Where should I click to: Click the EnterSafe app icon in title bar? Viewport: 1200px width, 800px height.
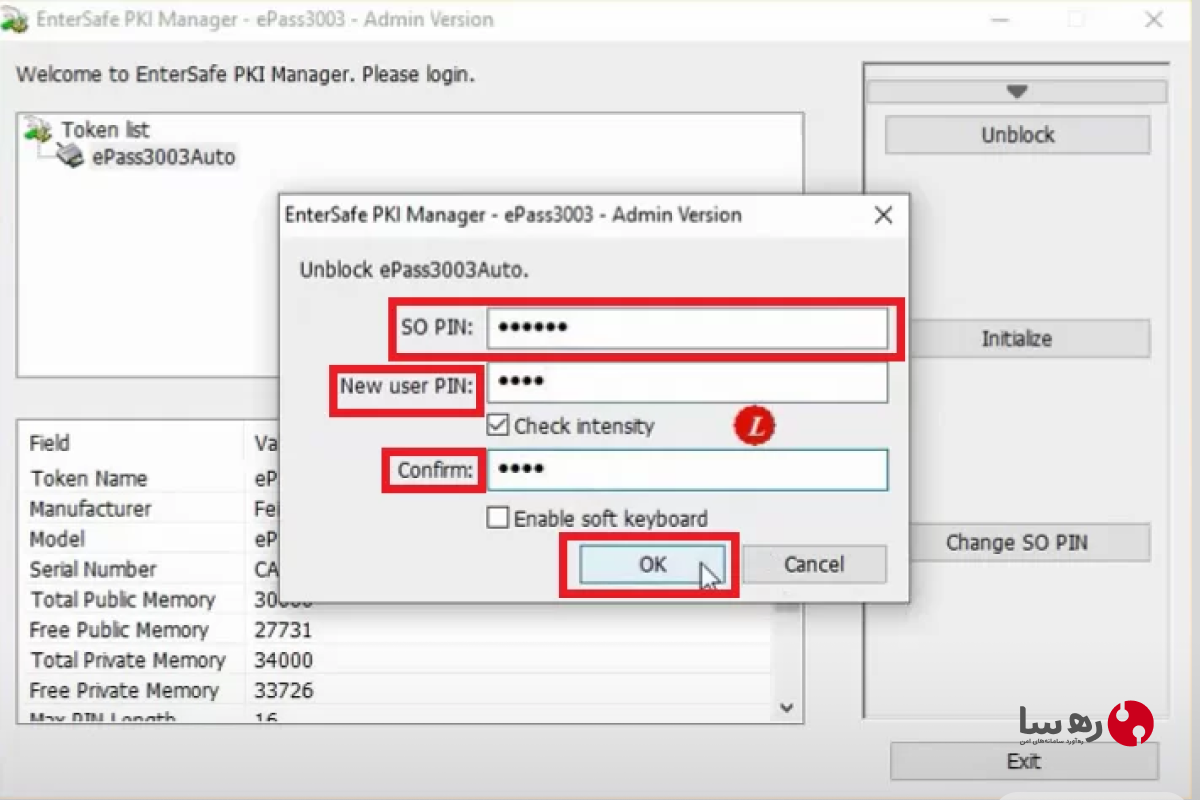17,21
